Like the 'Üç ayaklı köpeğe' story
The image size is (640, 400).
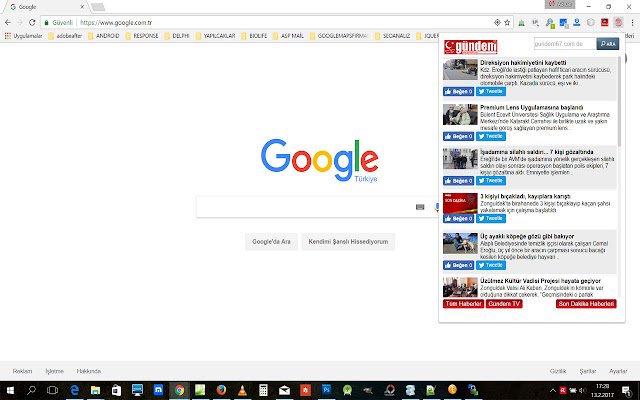click(458, 265)
